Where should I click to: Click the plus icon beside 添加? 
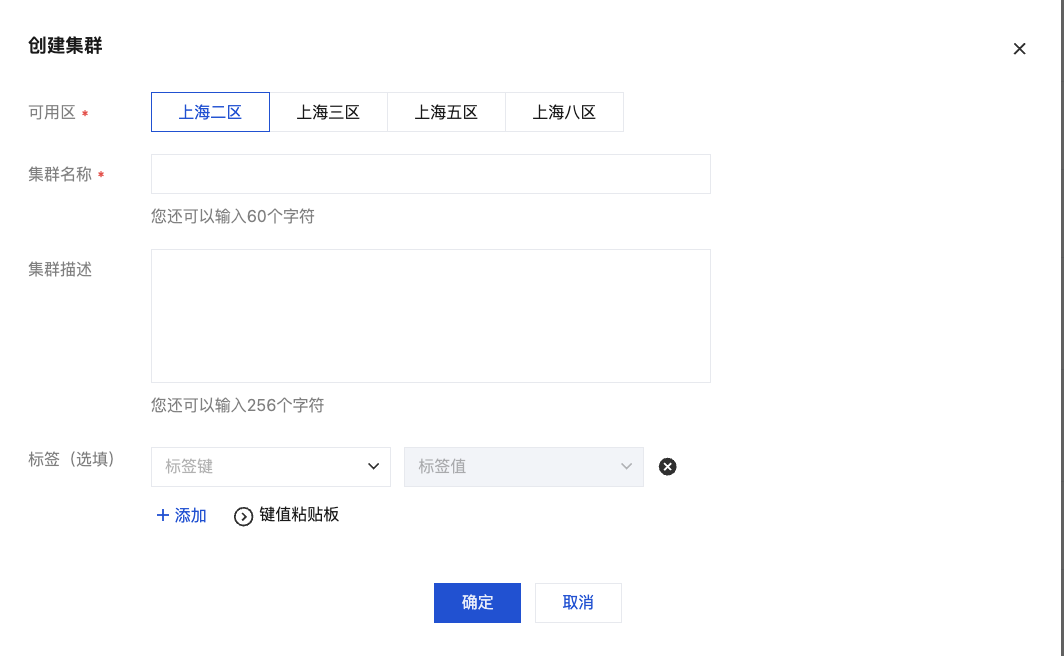[x=163, y=516]
